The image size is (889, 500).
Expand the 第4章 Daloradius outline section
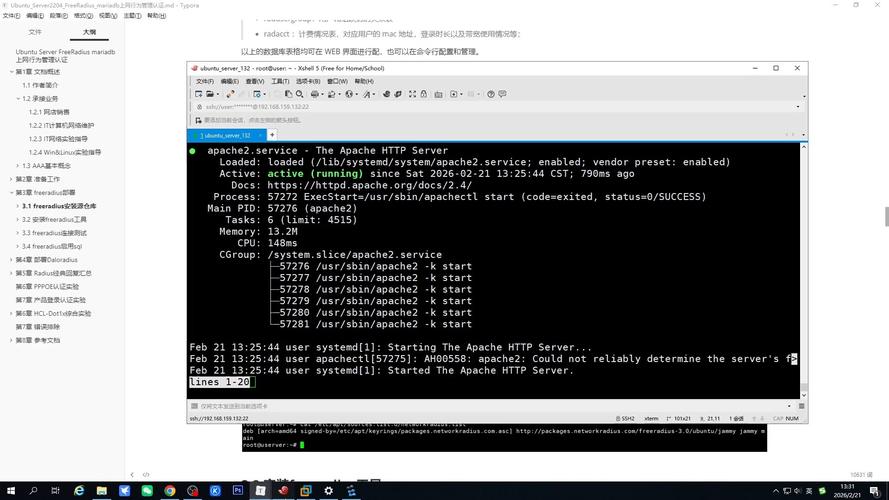click(11, 260)
